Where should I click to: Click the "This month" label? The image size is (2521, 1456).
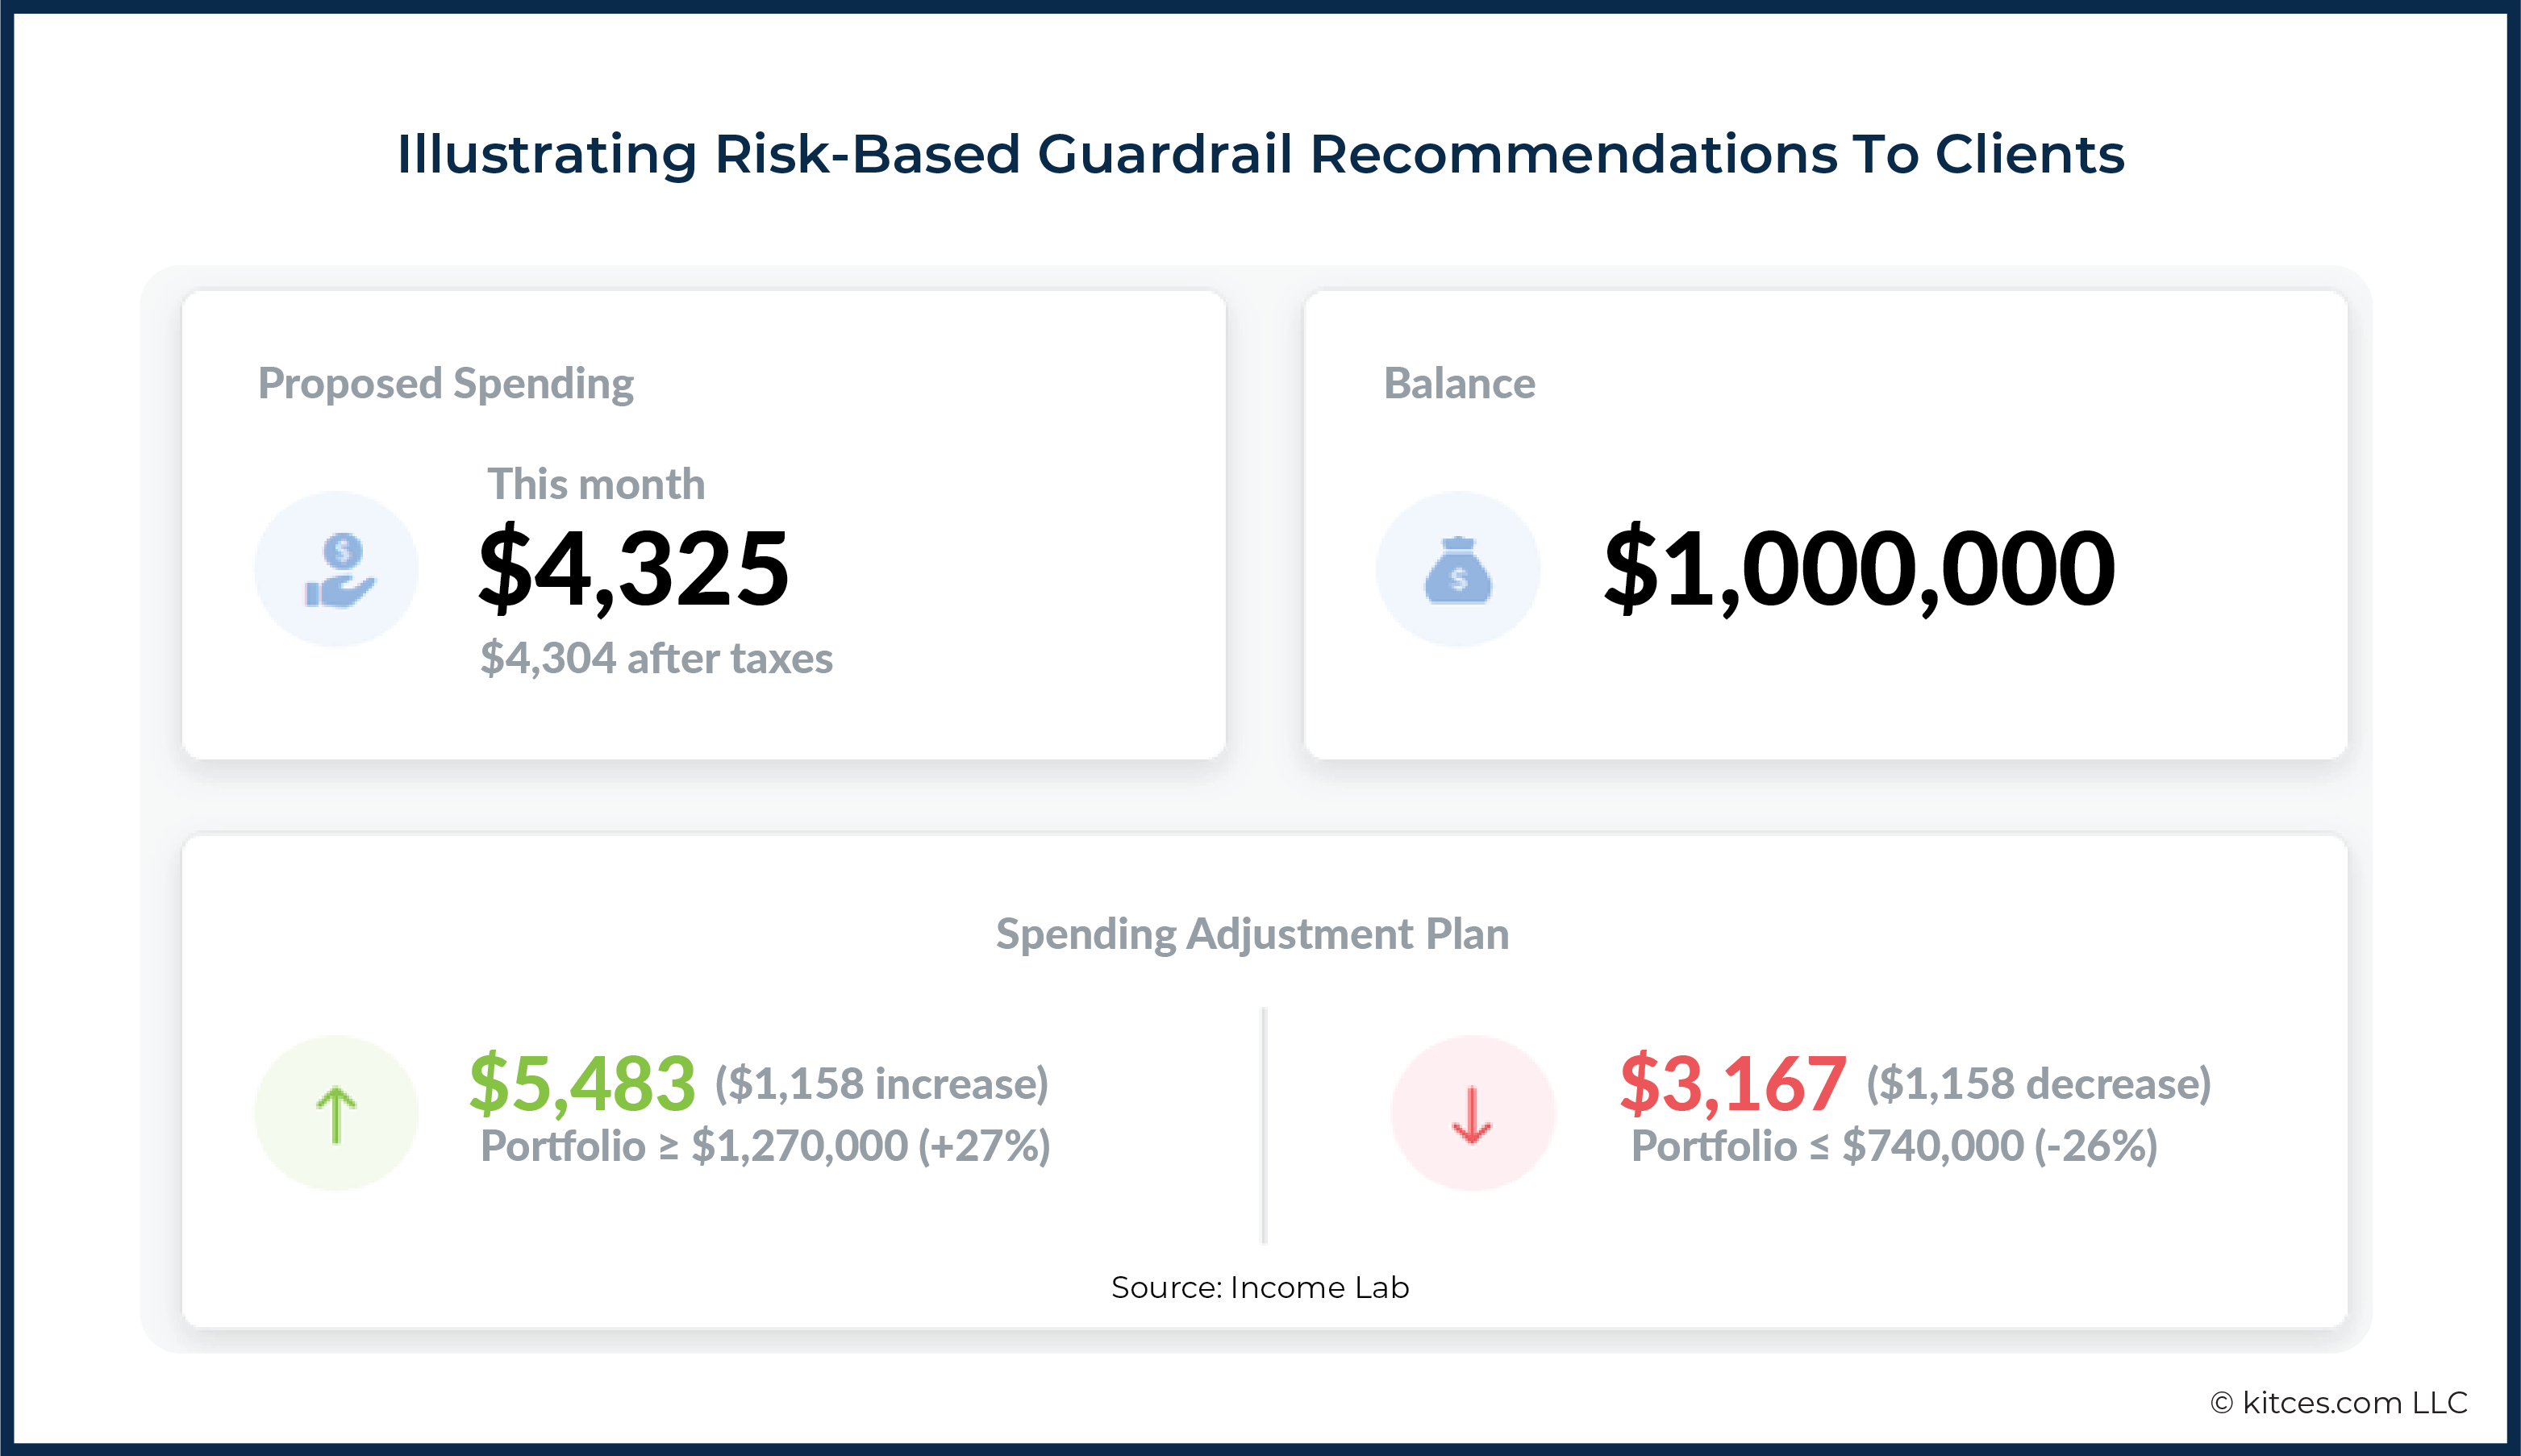[596, 484]
